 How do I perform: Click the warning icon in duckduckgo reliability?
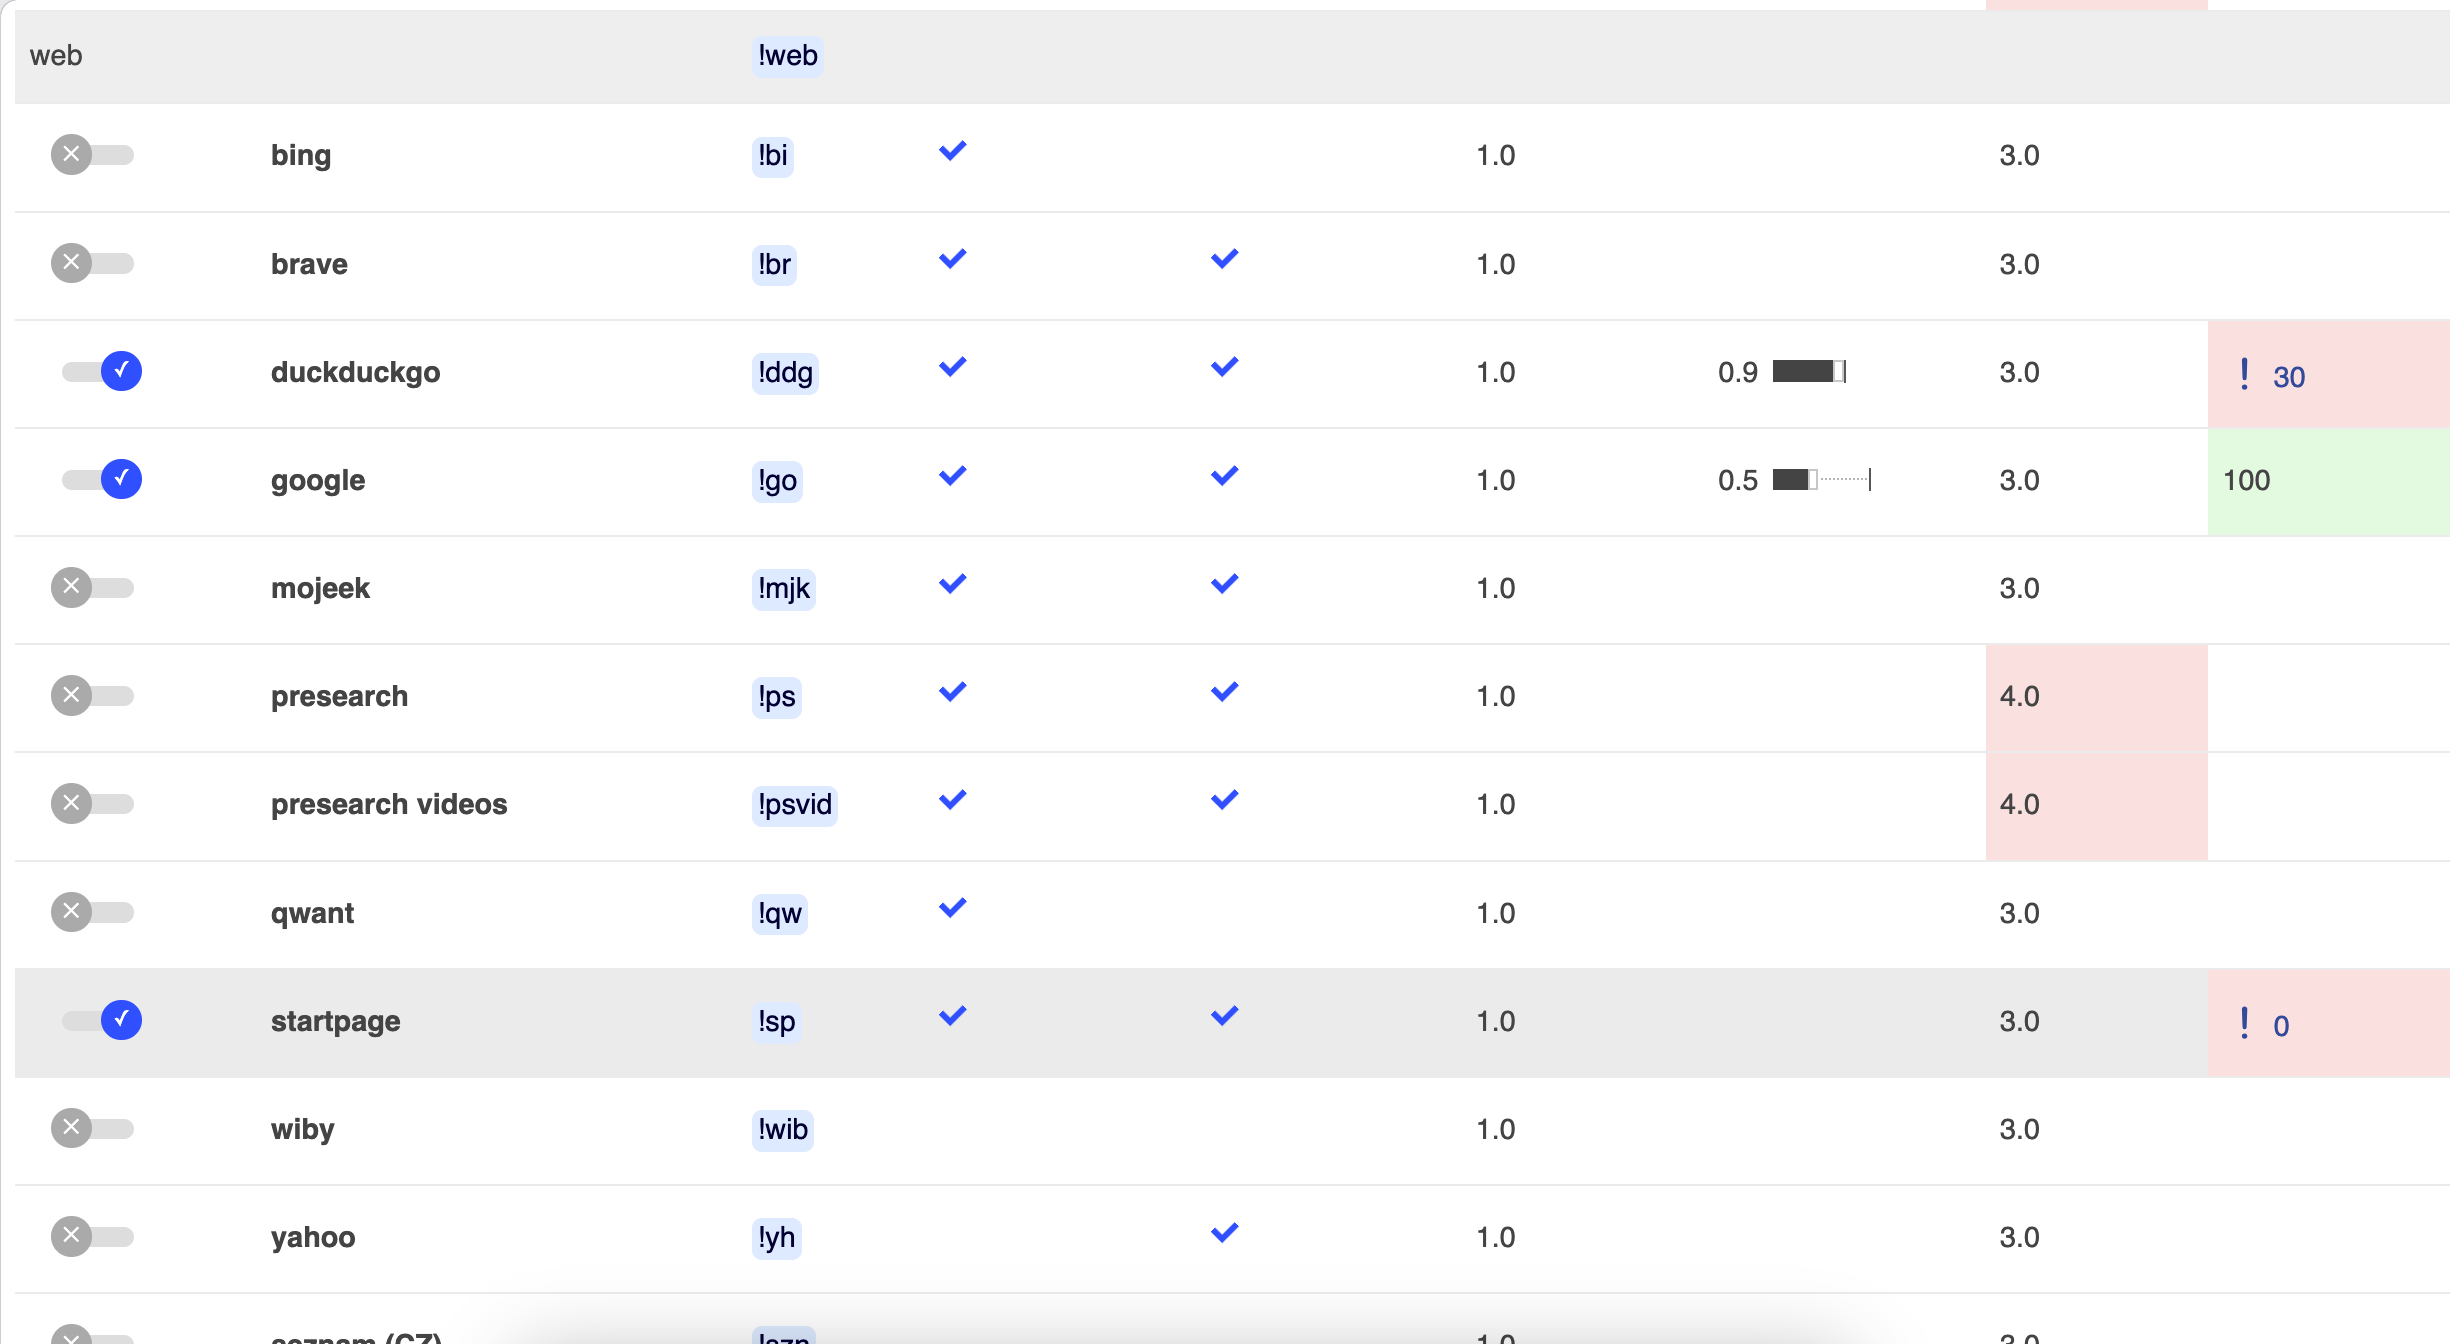point(2245,374)
